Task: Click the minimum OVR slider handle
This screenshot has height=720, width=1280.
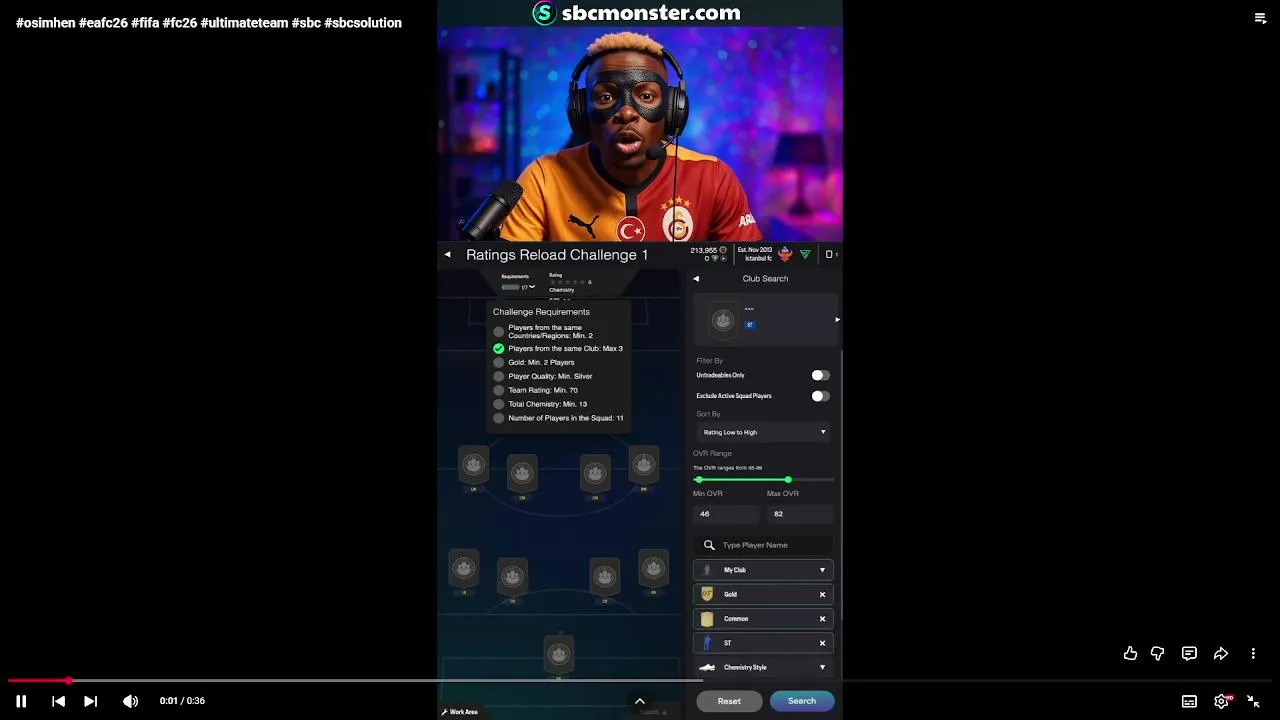Action: [698, 480]
